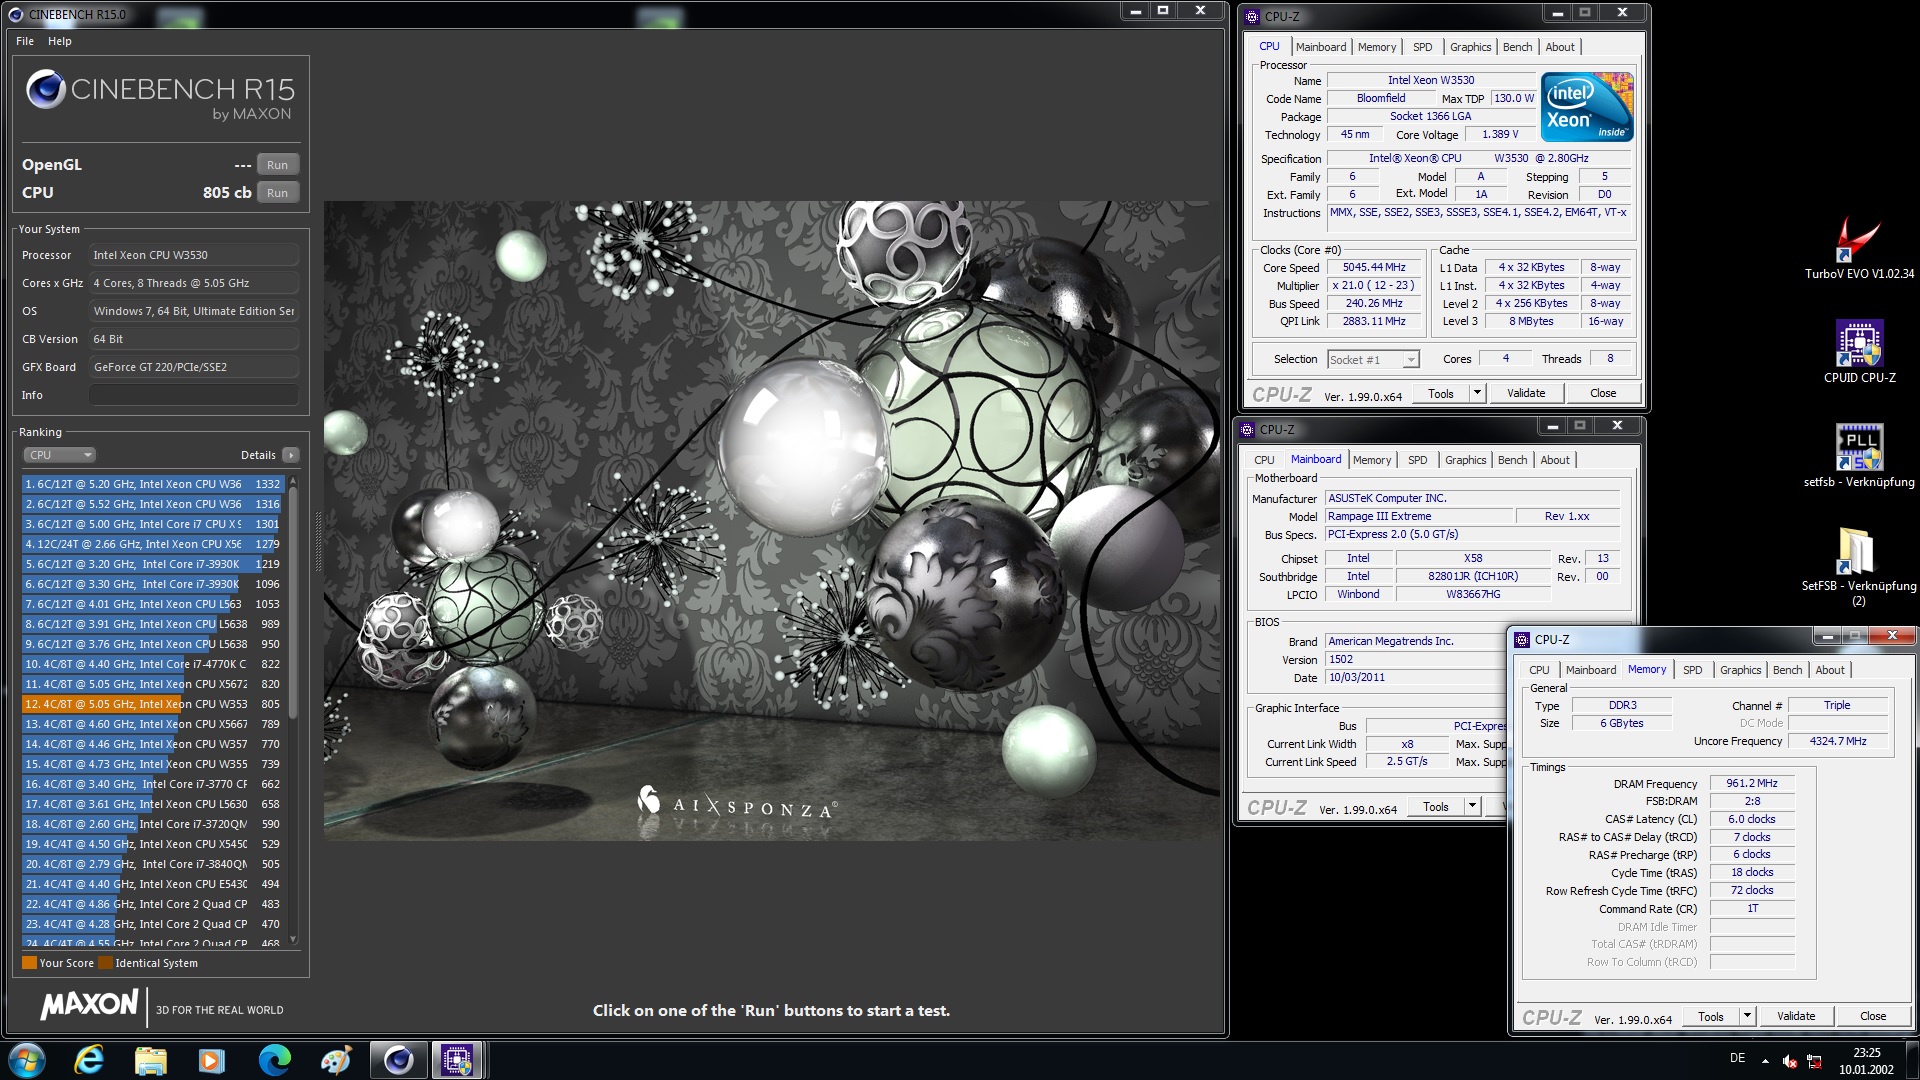The height and width of the screenshot is (1080, 1920).
Task: Click the tray volume icon
Action: [1790, 1061]
